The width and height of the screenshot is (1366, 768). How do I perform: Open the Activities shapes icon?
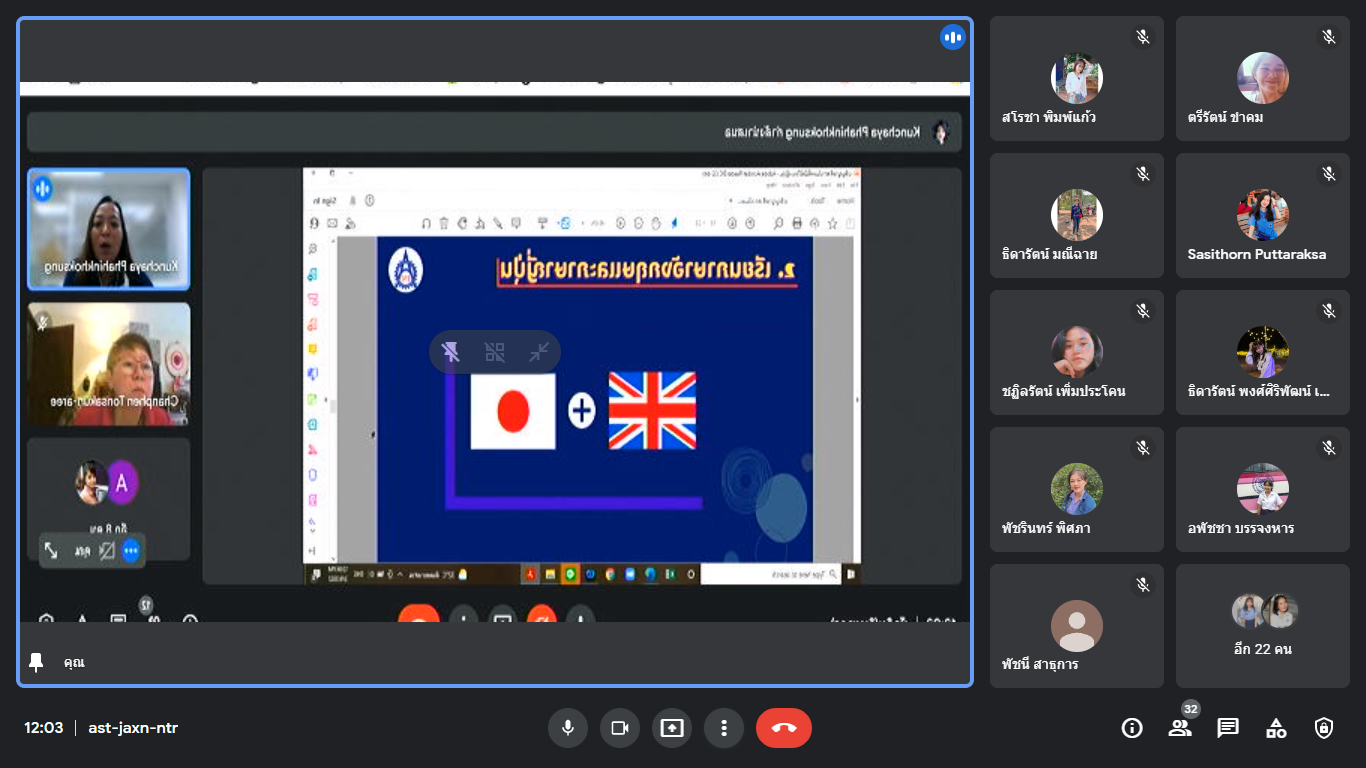[x=1276, y=728]
